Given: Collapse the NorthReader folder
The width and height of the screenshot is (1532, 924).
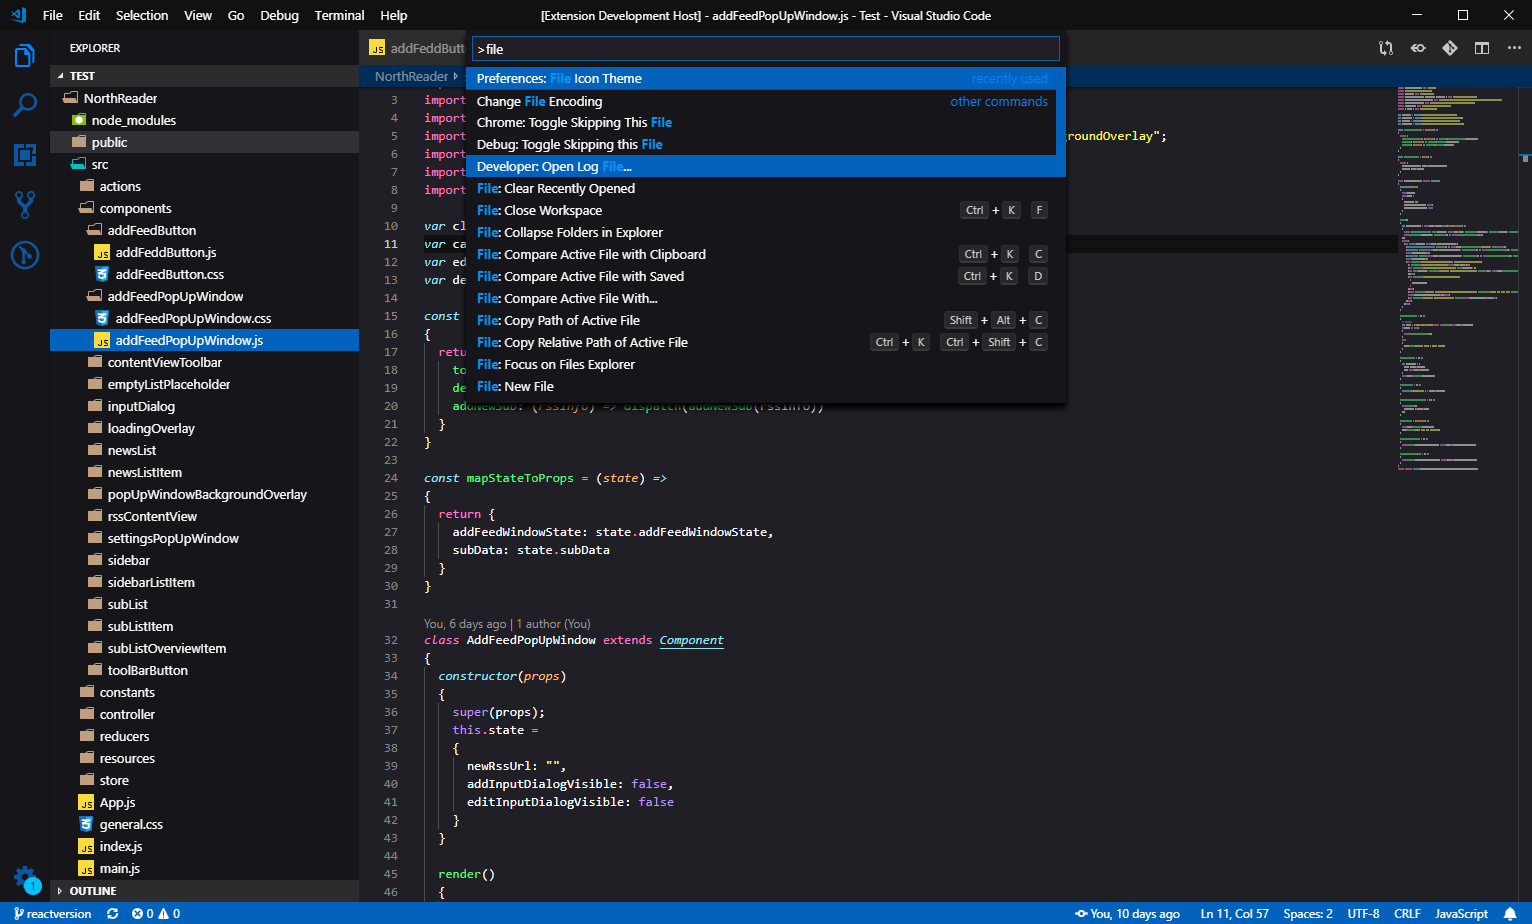Looking at the screenshot, I should tap(204, 98).
